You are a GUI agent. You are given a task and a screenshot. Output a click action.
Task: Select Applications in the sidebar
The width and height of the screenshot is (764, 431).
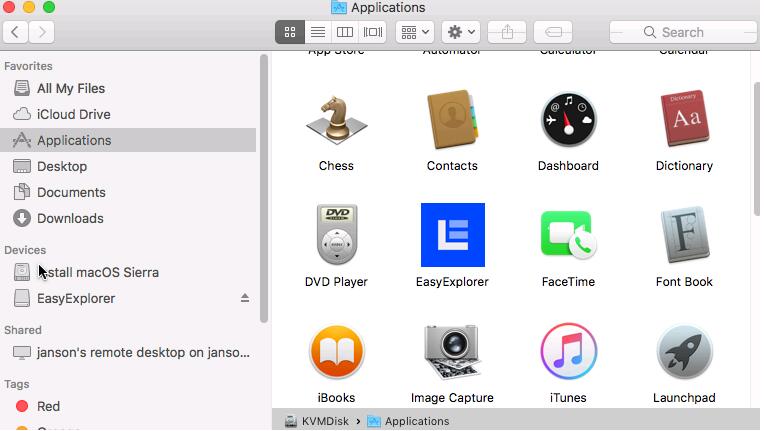pos(128,140)
